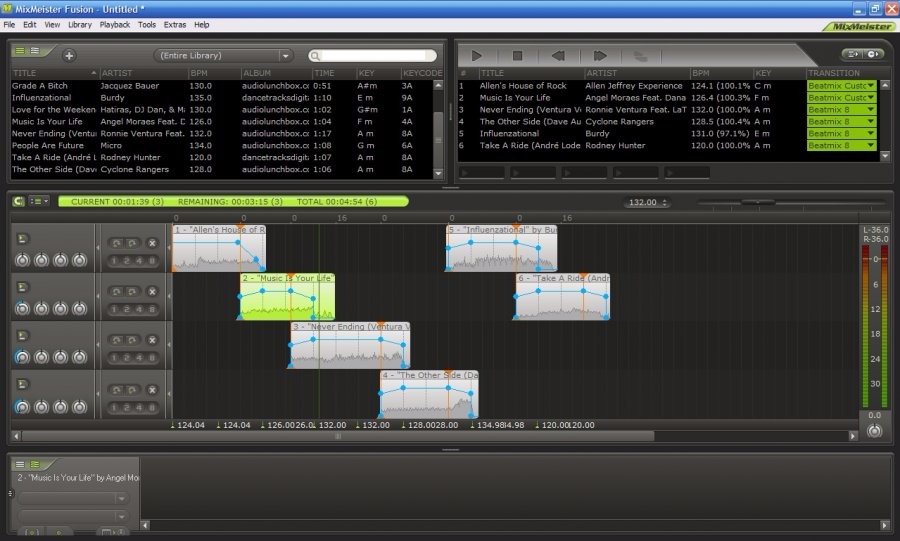This screenshot has width=900, height=541.
Task: Sort playlist by the TRANSITION column header
Action: (x=842, y=73)
